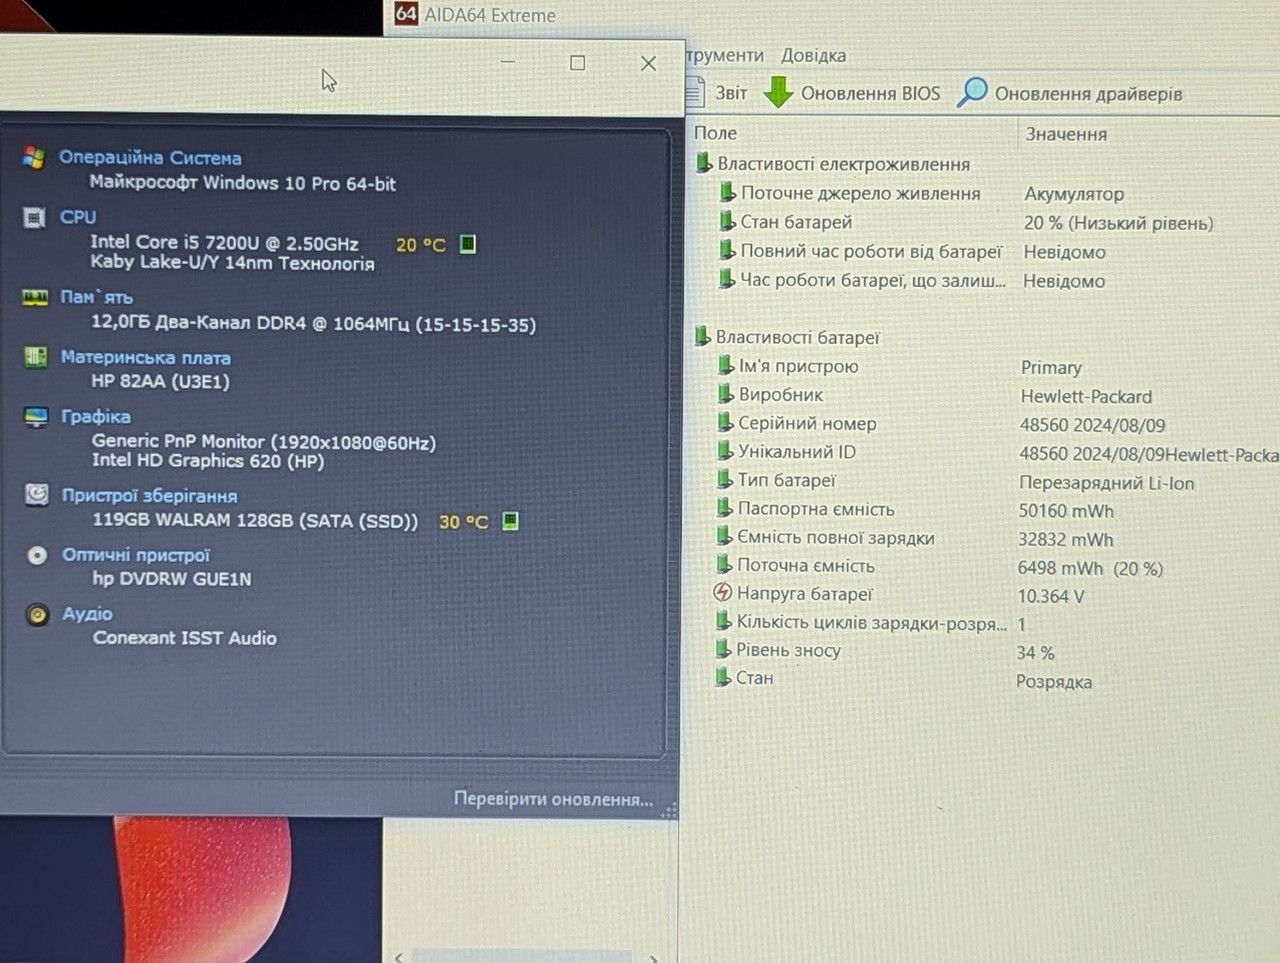Click the RAM memory icon beside Пам'ять
The width and height of the screenshot is (1280, 963).
coord(35,297)
